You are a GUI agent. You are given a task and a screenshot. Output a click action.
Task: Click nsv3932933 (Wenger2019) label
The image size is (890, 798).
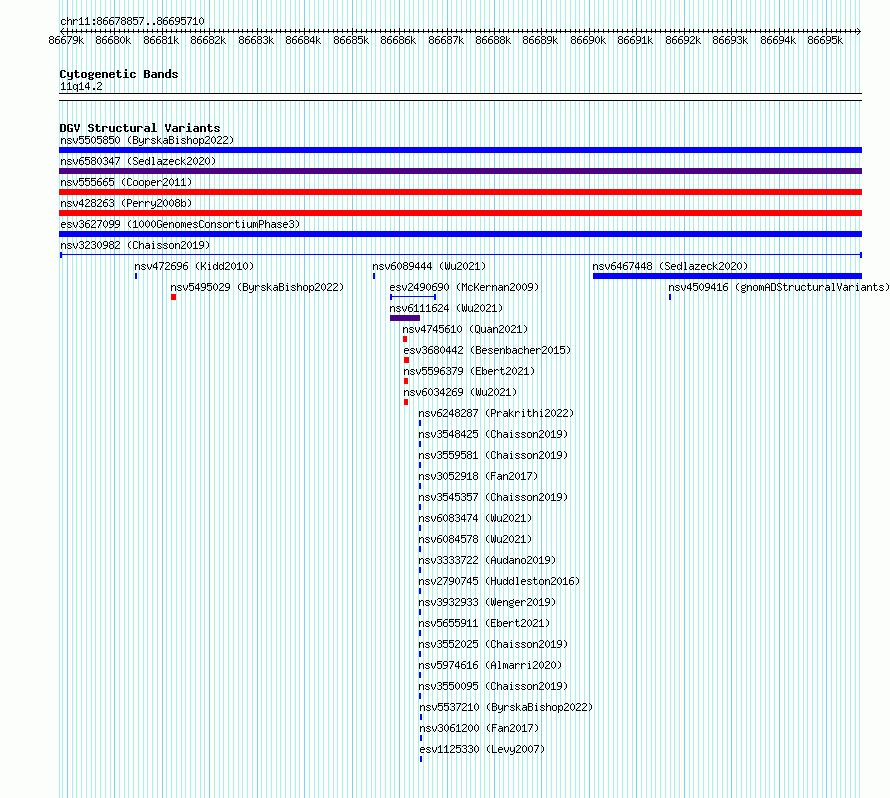point(487,602)
